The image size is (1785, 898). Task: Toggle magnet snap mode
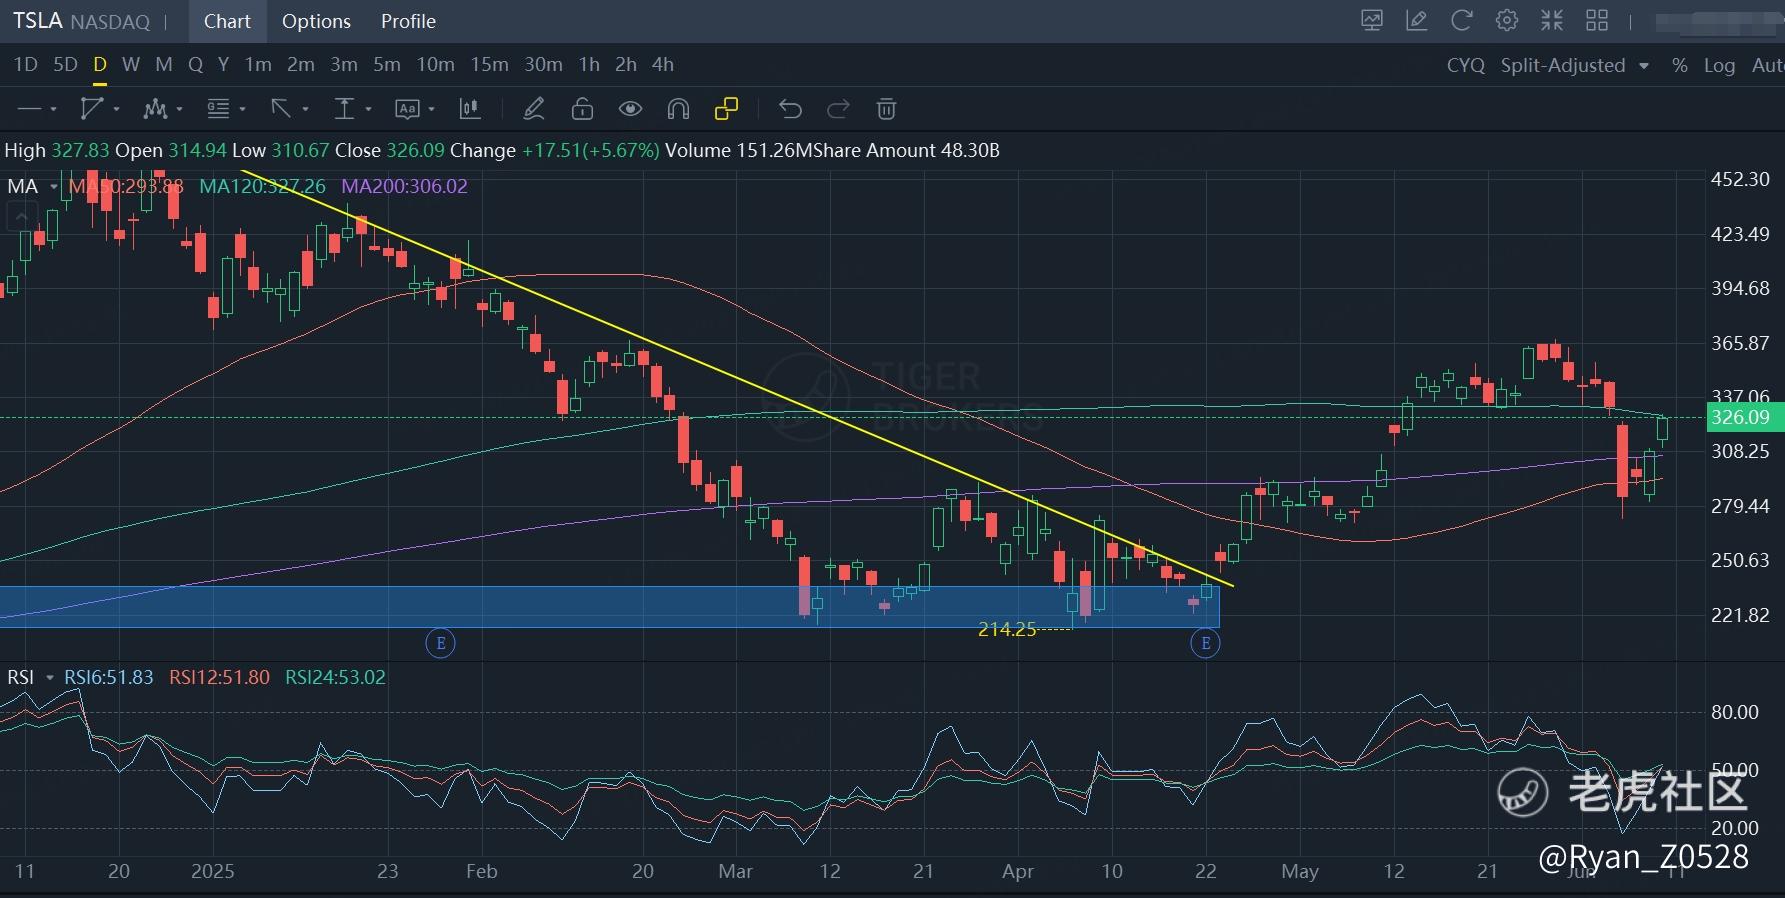pos(678,109)
